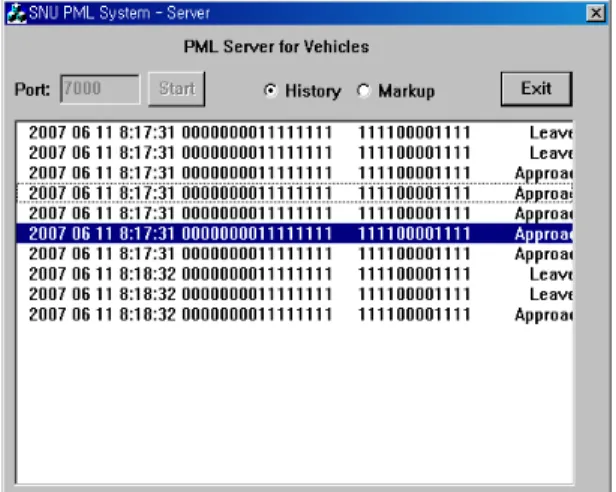Image resolution: width=616 pixels, height=492 pixels.
Task: Select the blue highlighted 8:17:31 Approach row
Action: (x=295, y=233)
